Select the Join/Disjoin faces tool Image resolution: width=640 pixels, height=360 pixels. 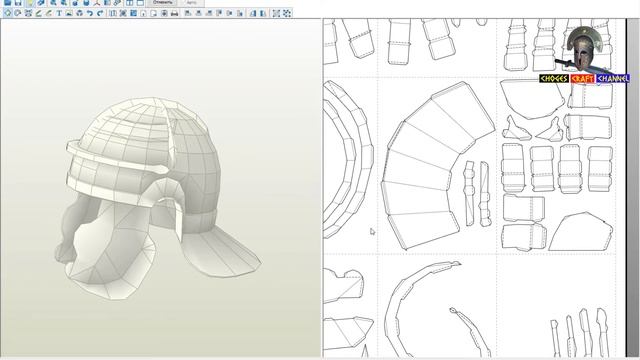[28, 13]
